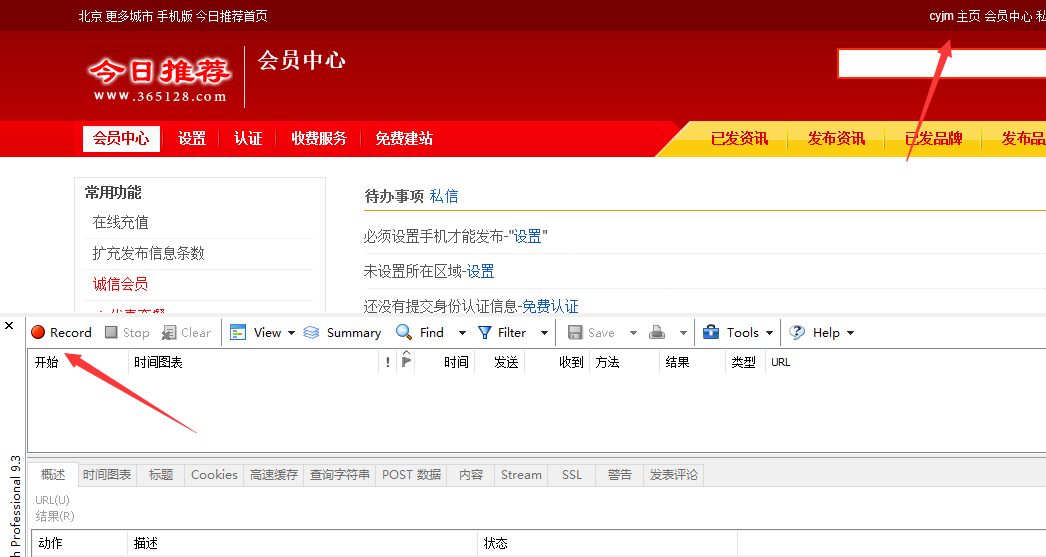Screen dimensions: 1046x557
Task: Click 主页 link in the top bar
Action: [x=969, y=16]
